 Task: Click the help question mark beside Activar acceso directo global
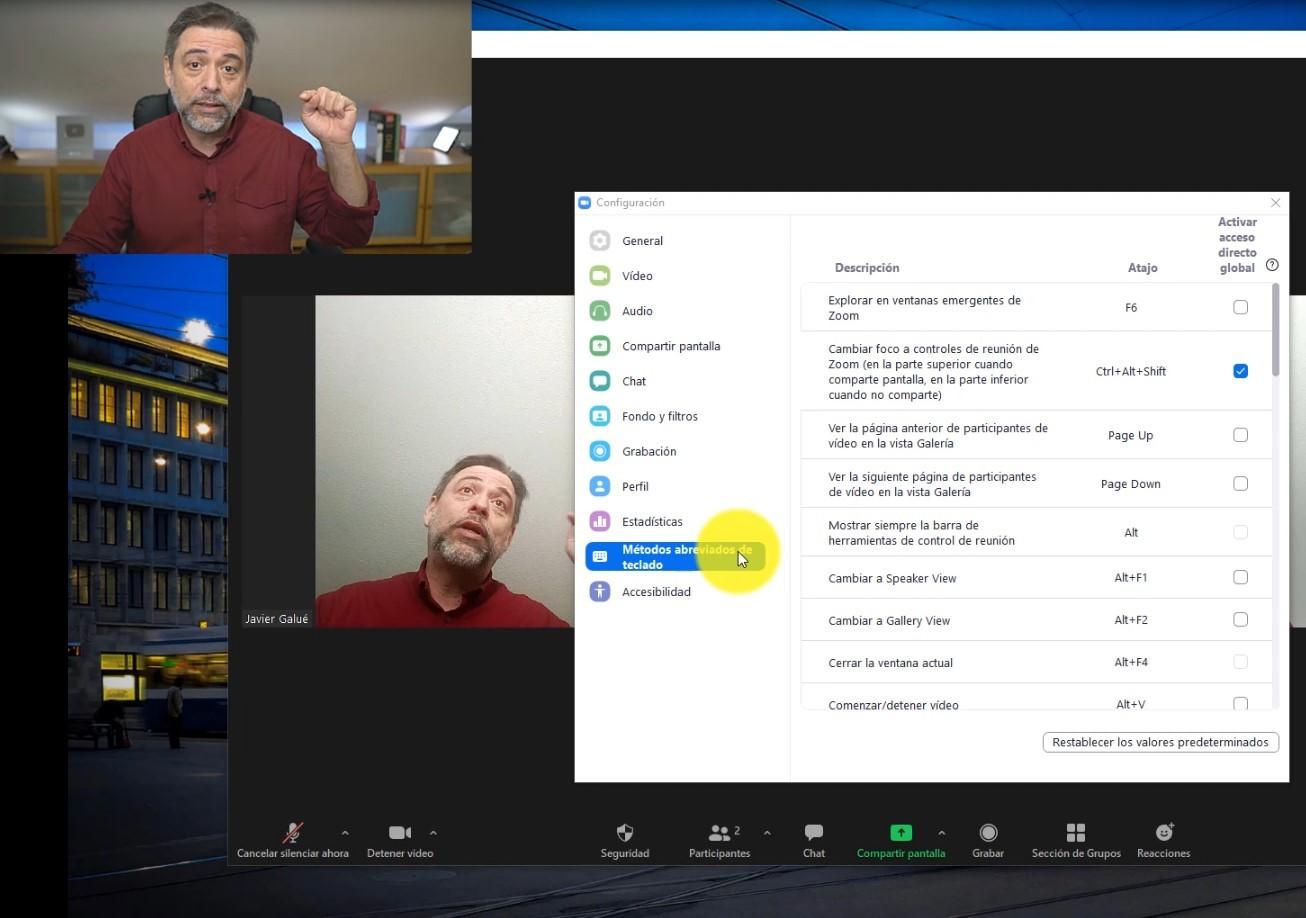(x=1272, y=265)
